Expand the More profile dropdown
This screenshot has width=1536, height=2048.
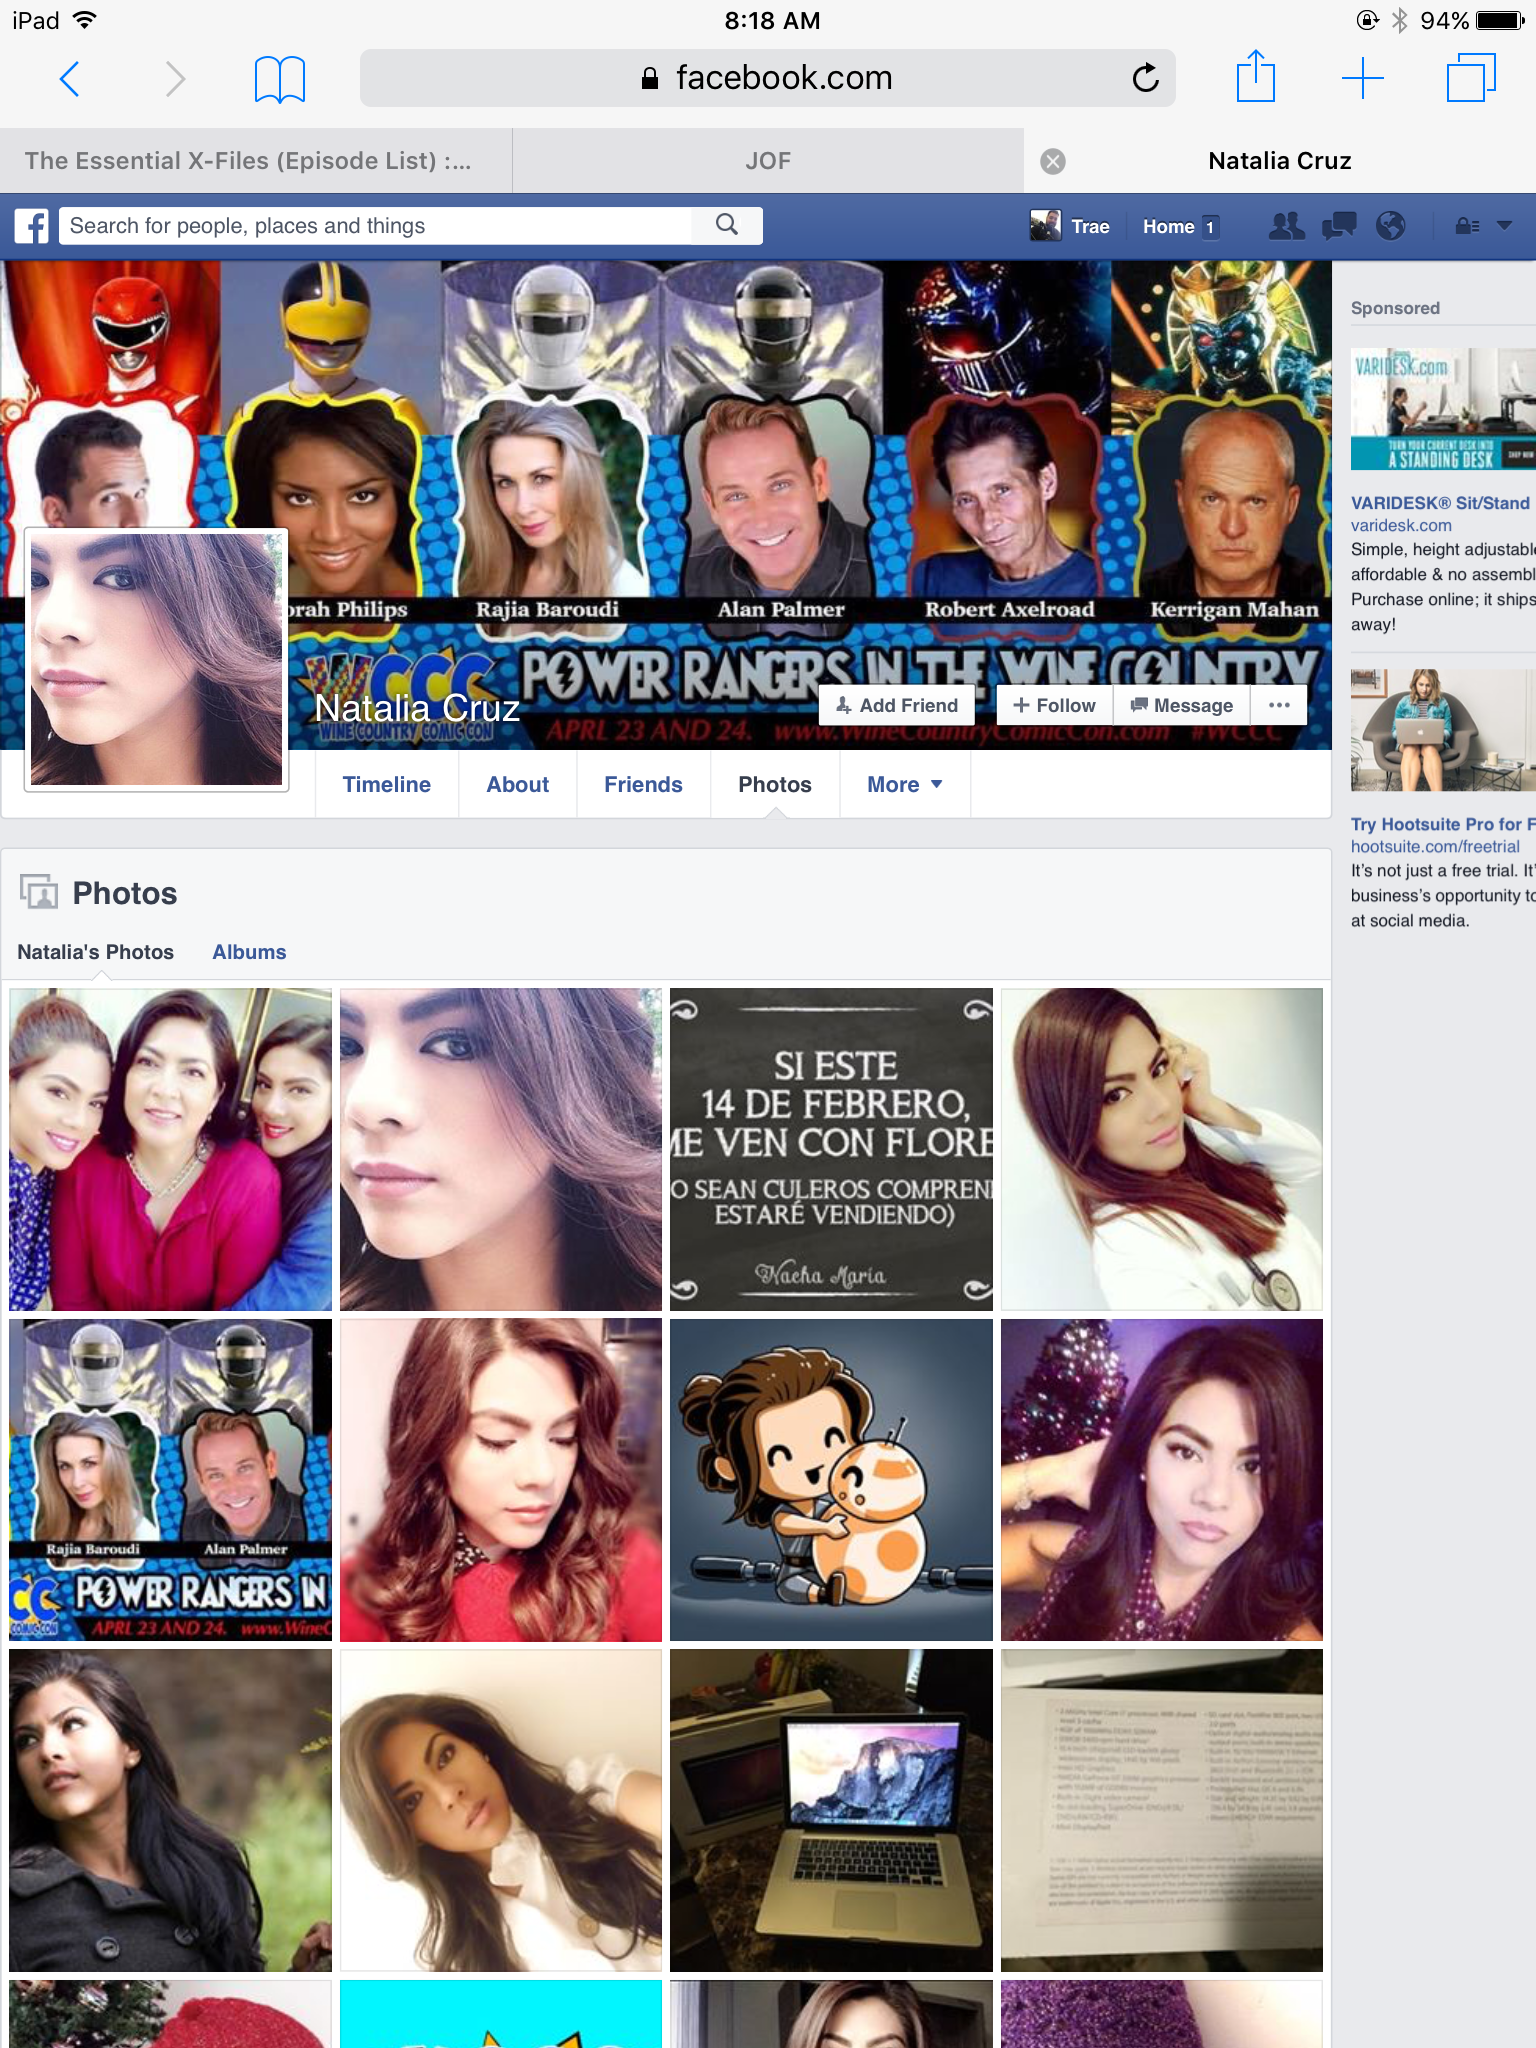pos(905,785)
